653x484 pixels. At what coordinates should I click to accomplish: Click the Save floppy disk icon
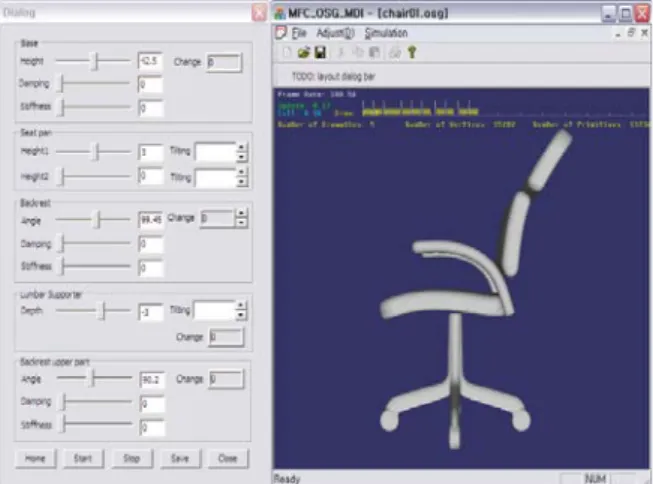pos(320,52)
